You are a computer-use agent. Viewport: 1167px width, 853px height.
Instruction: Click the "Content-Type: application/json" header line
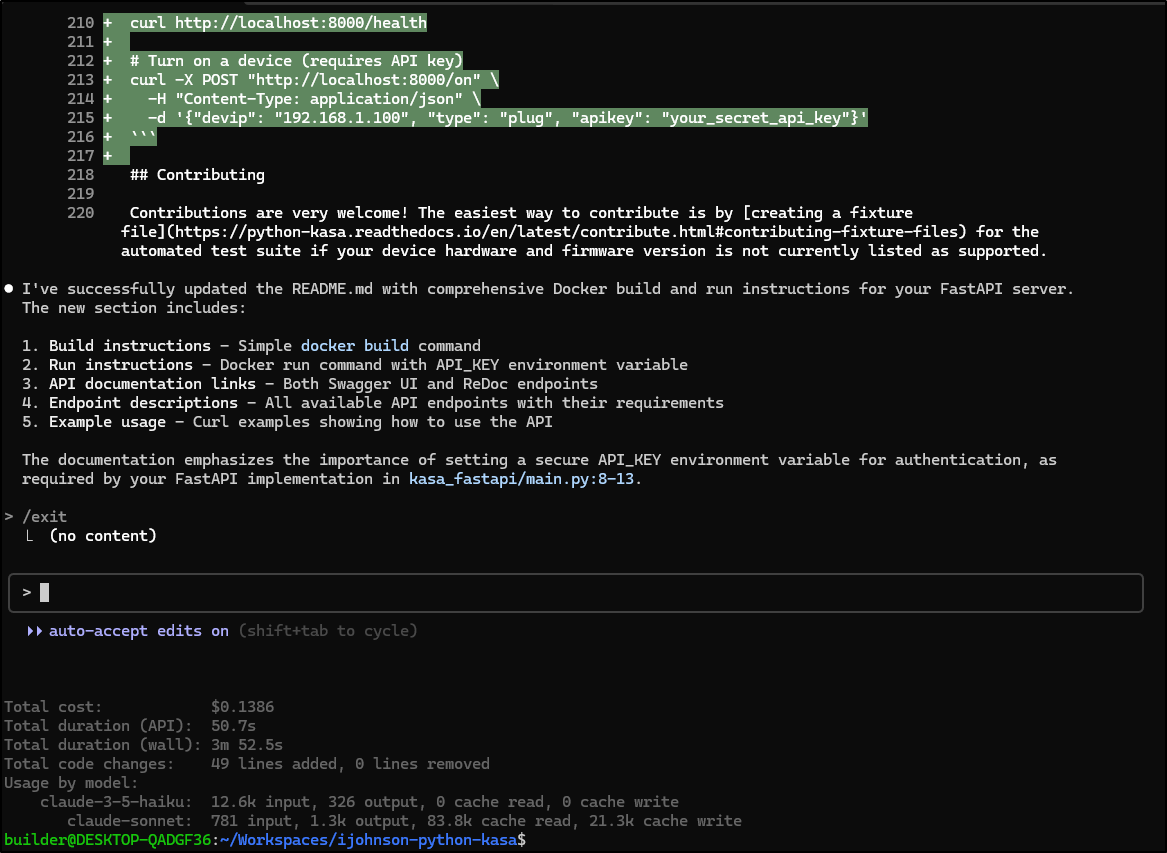tap(314, 99)
